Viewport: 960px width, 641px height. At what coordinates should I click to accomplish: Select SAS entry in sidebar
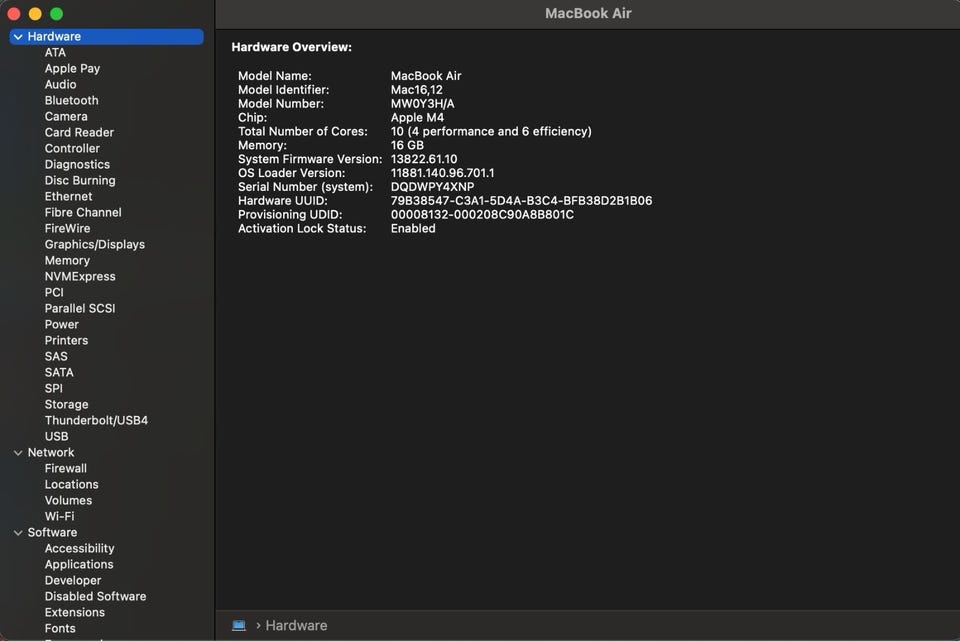point(56,356)
